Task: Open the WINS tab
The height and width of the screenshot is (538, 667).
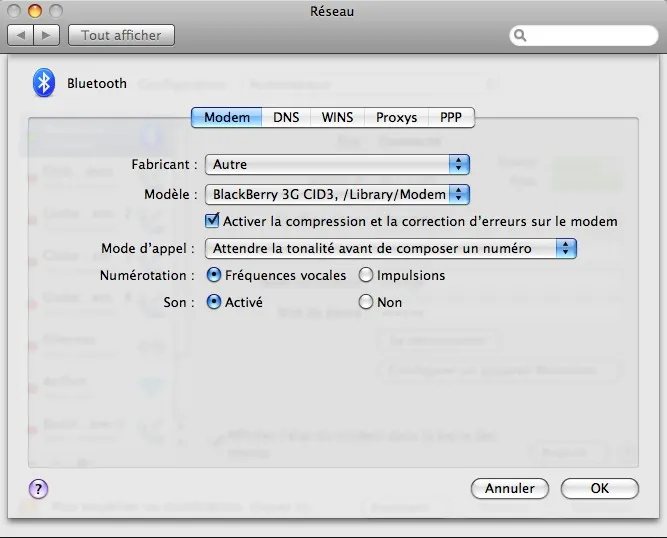Action: [x=337, y=117]
